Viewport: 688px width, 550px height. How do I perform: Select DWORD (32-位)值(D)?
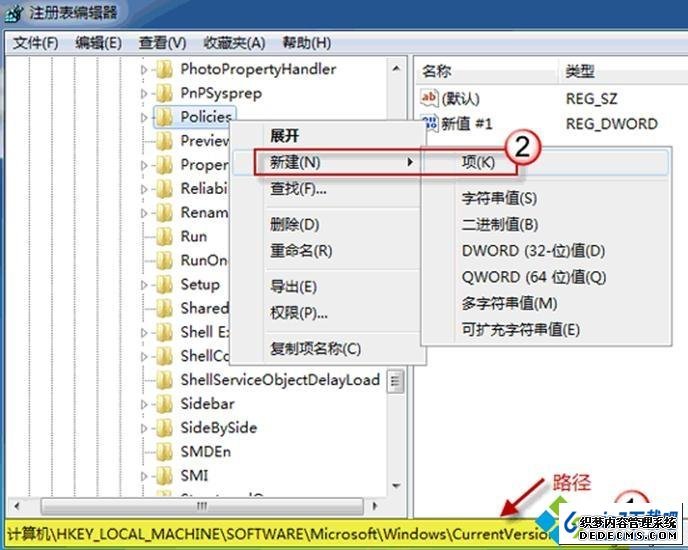(x=546, y=251)
